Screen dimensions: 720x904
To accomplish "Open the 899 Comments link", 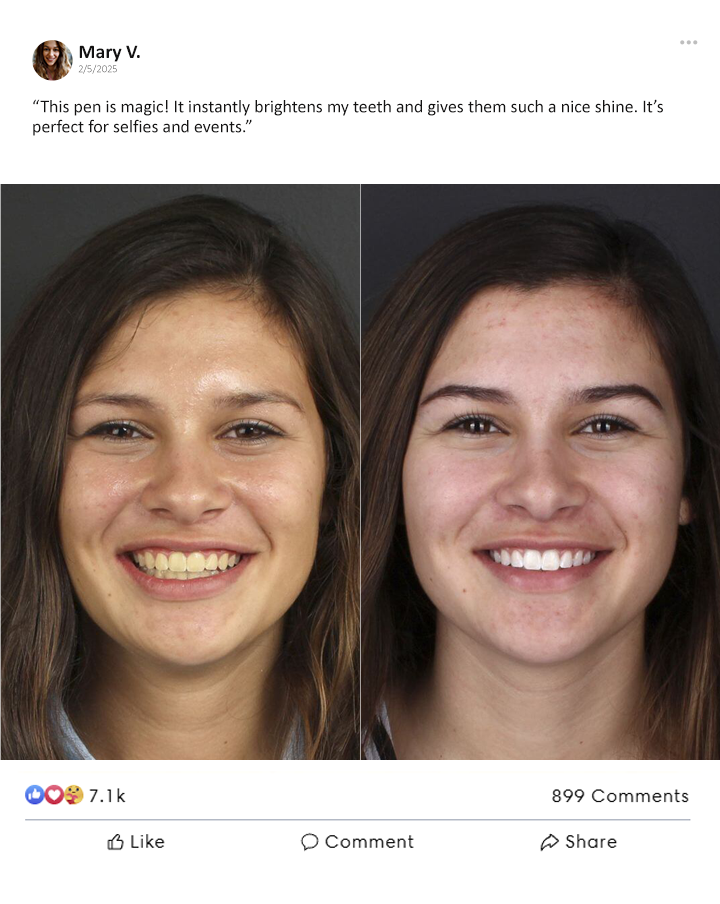I will pos(620,796).
